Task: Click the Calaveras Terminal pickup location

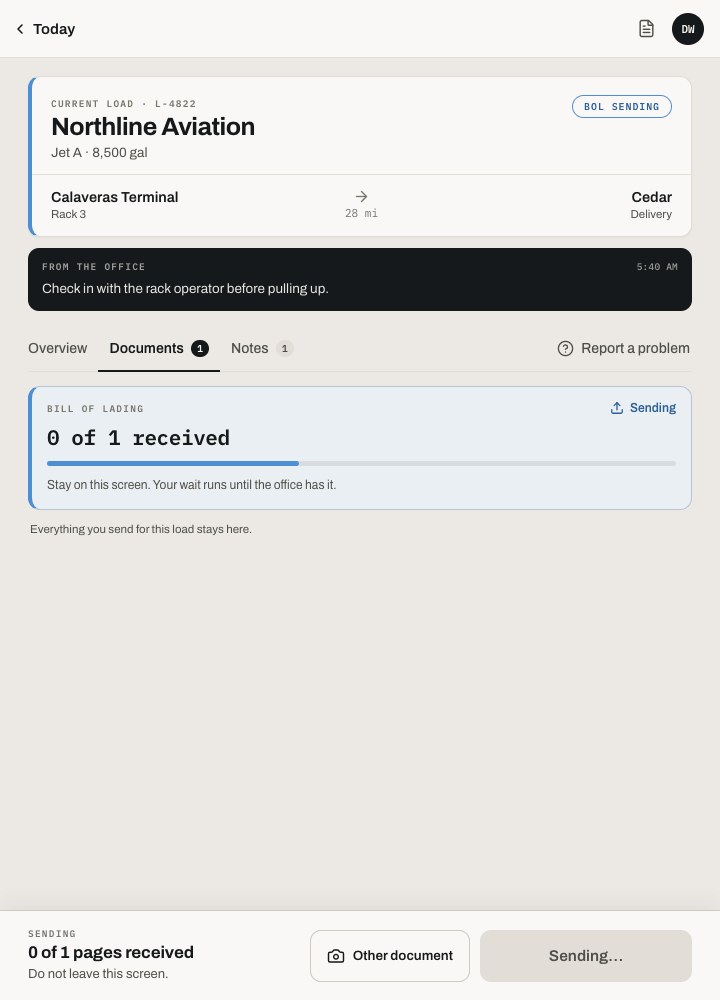Action: [115, 204]
